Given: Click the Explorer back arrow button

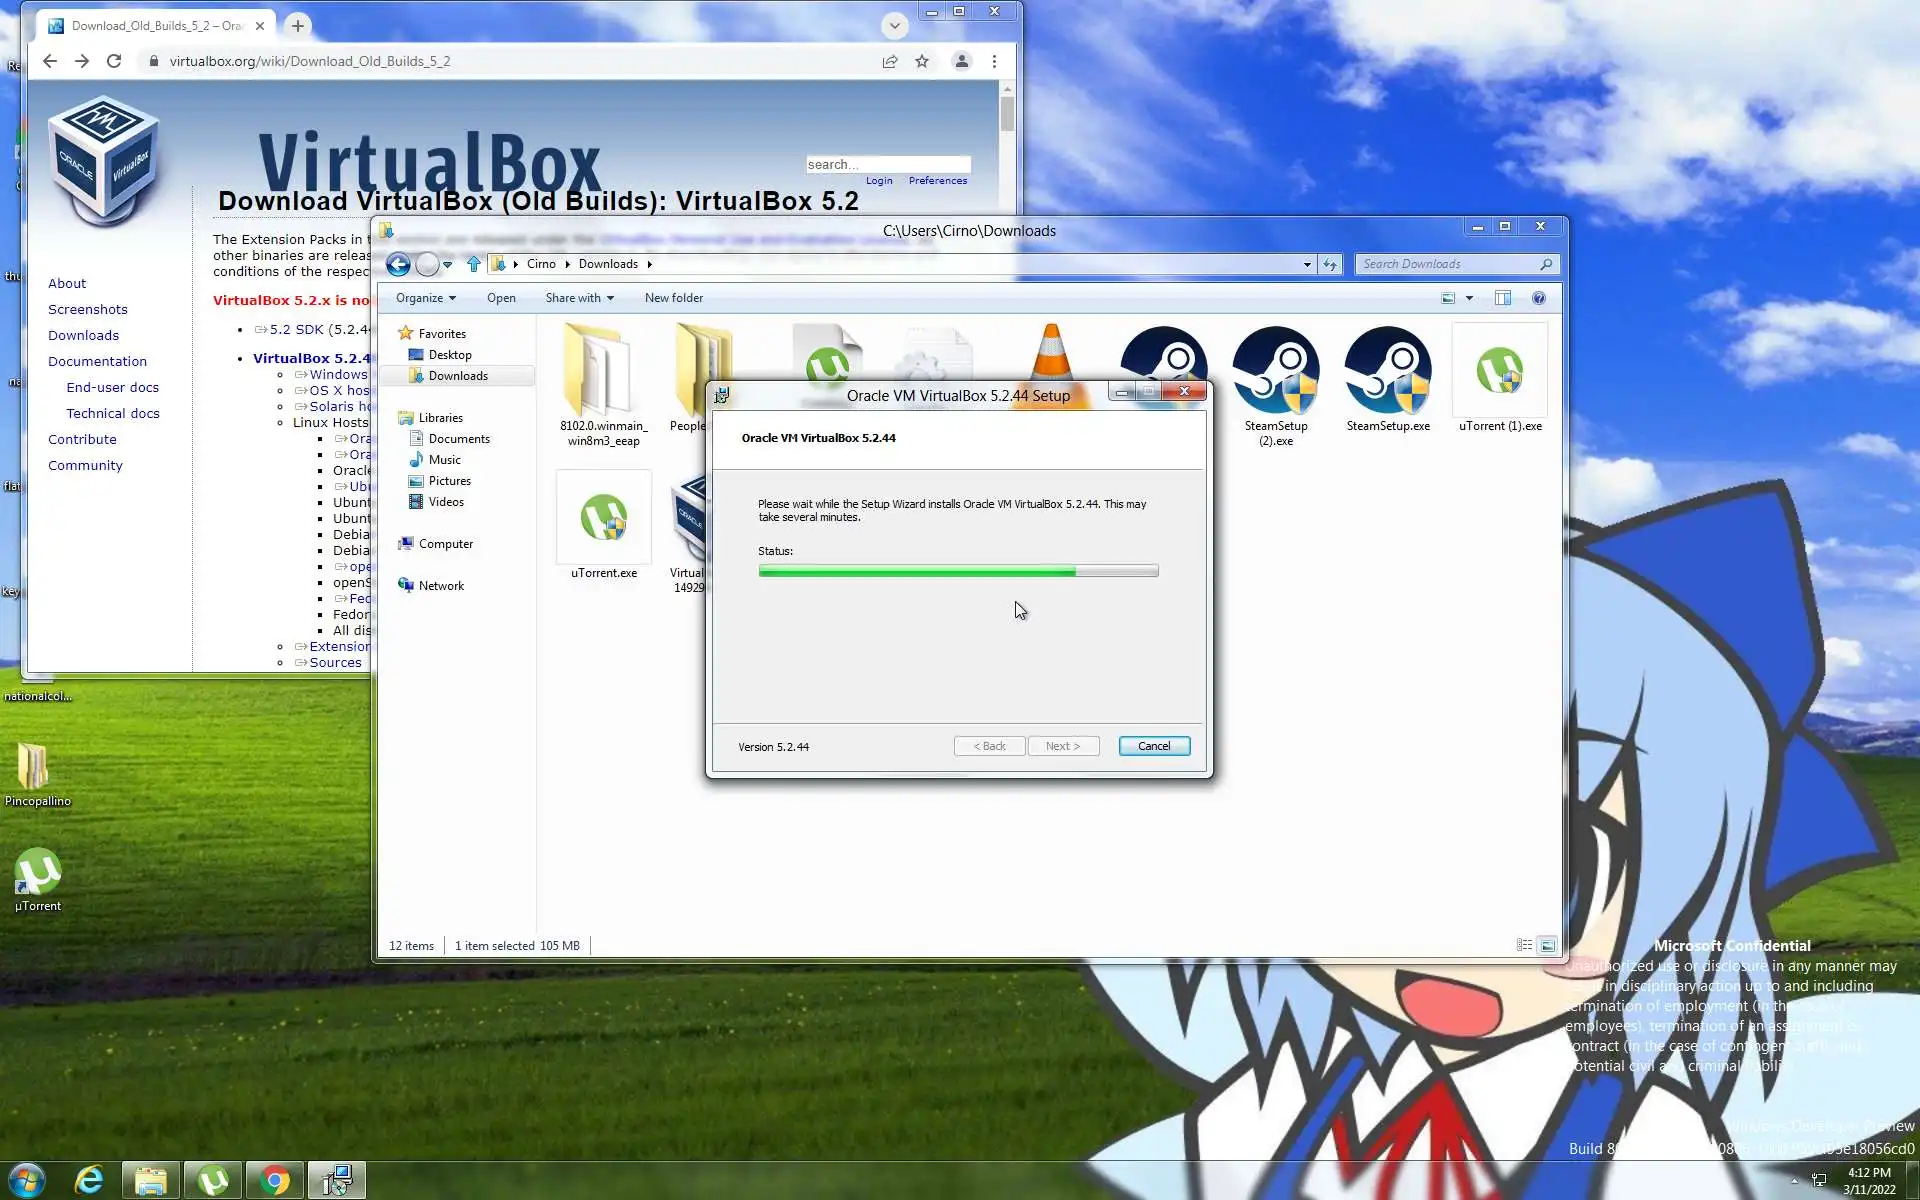Looking at the screenshot, I should [398, 264].
